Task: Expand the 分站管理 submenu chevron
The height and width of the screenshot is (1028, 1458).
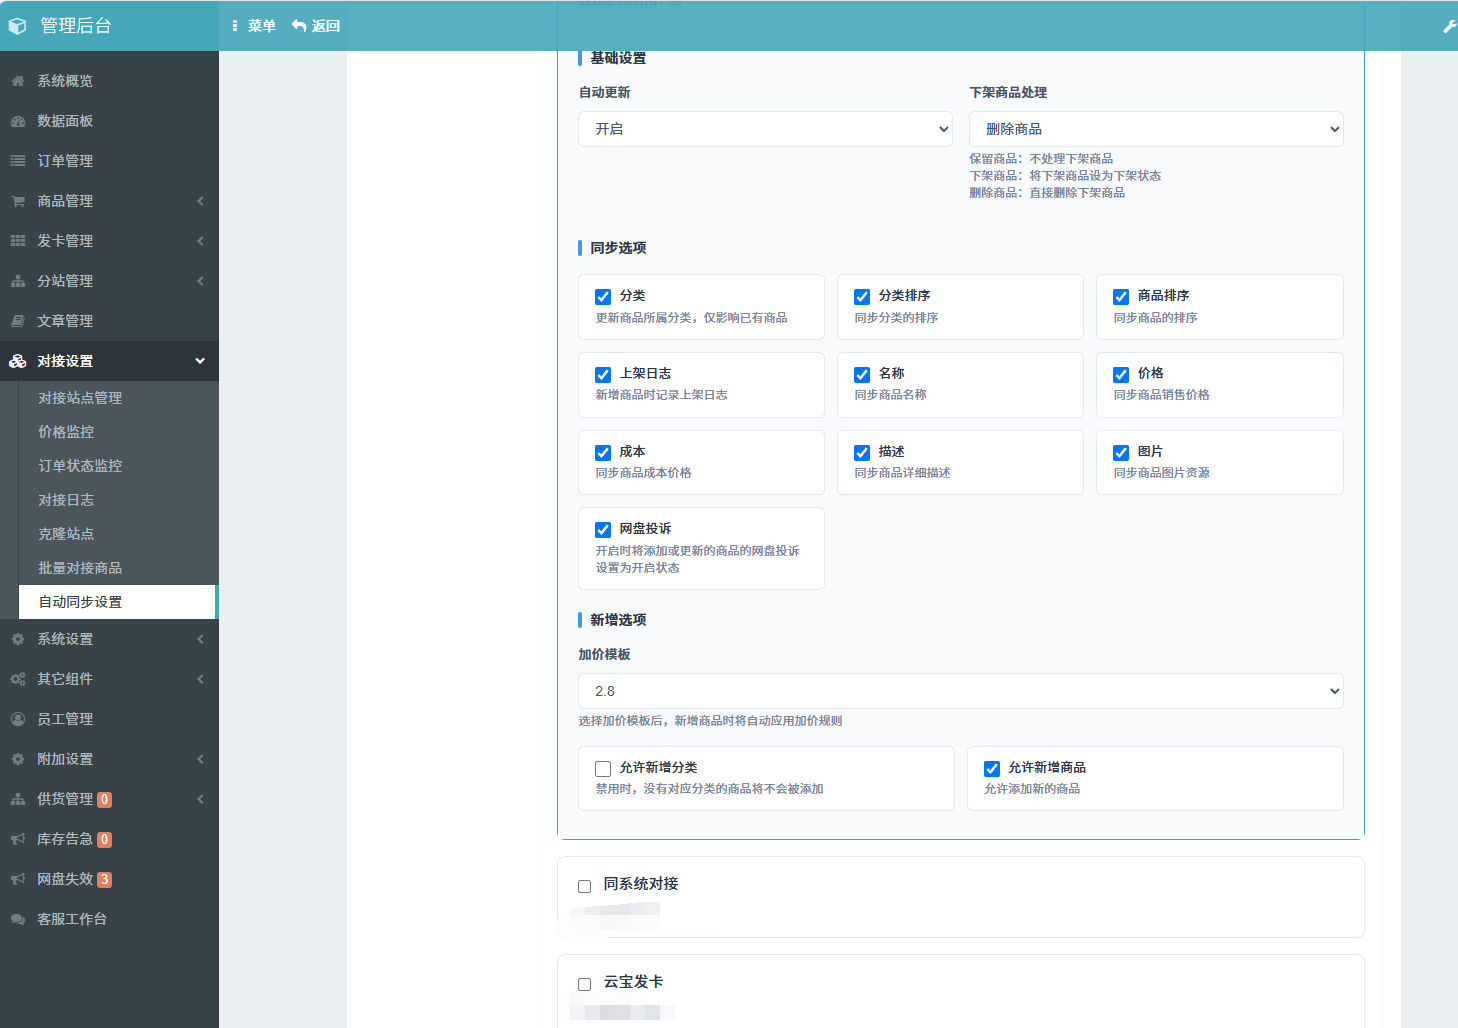Action: [x=200, y=281]
